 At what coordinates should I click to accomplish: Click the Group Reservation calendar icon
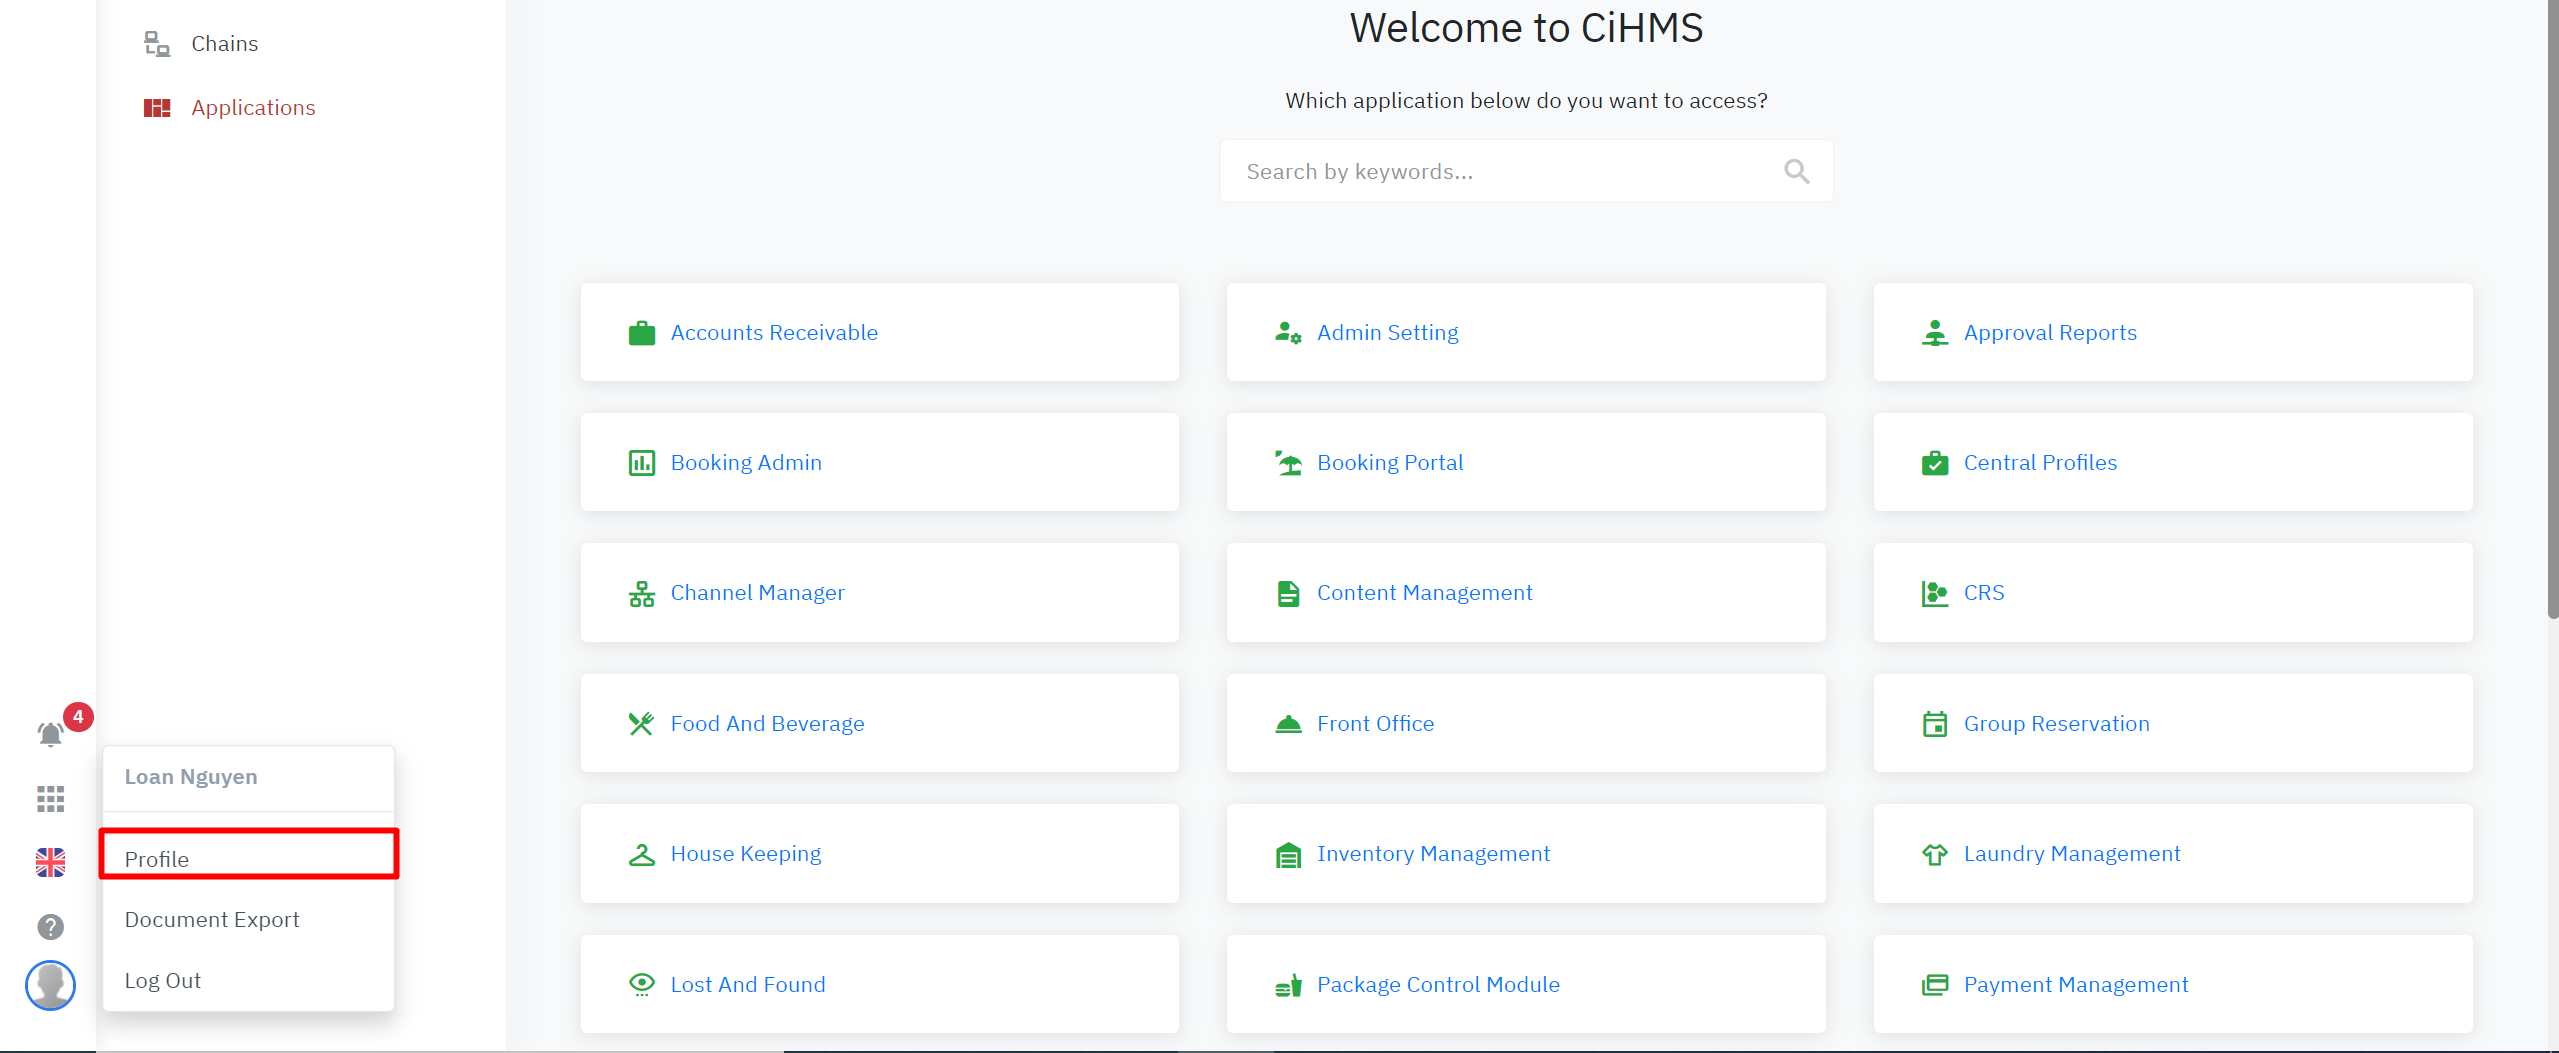(x=1935, y=724)
